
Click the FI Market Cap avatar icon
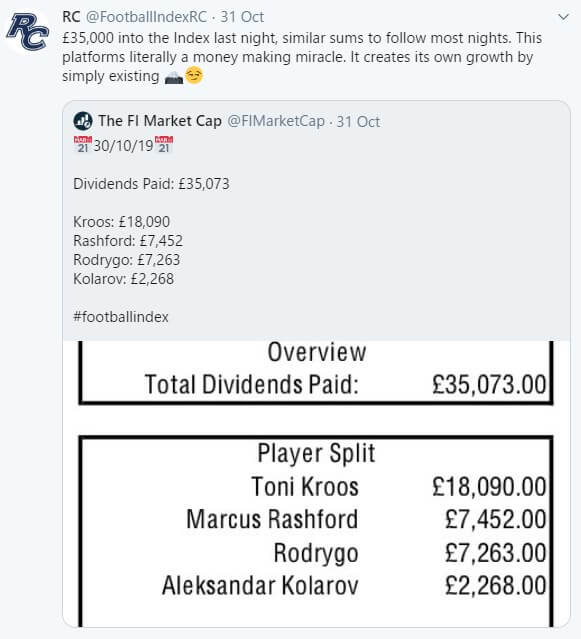[83, 121]
